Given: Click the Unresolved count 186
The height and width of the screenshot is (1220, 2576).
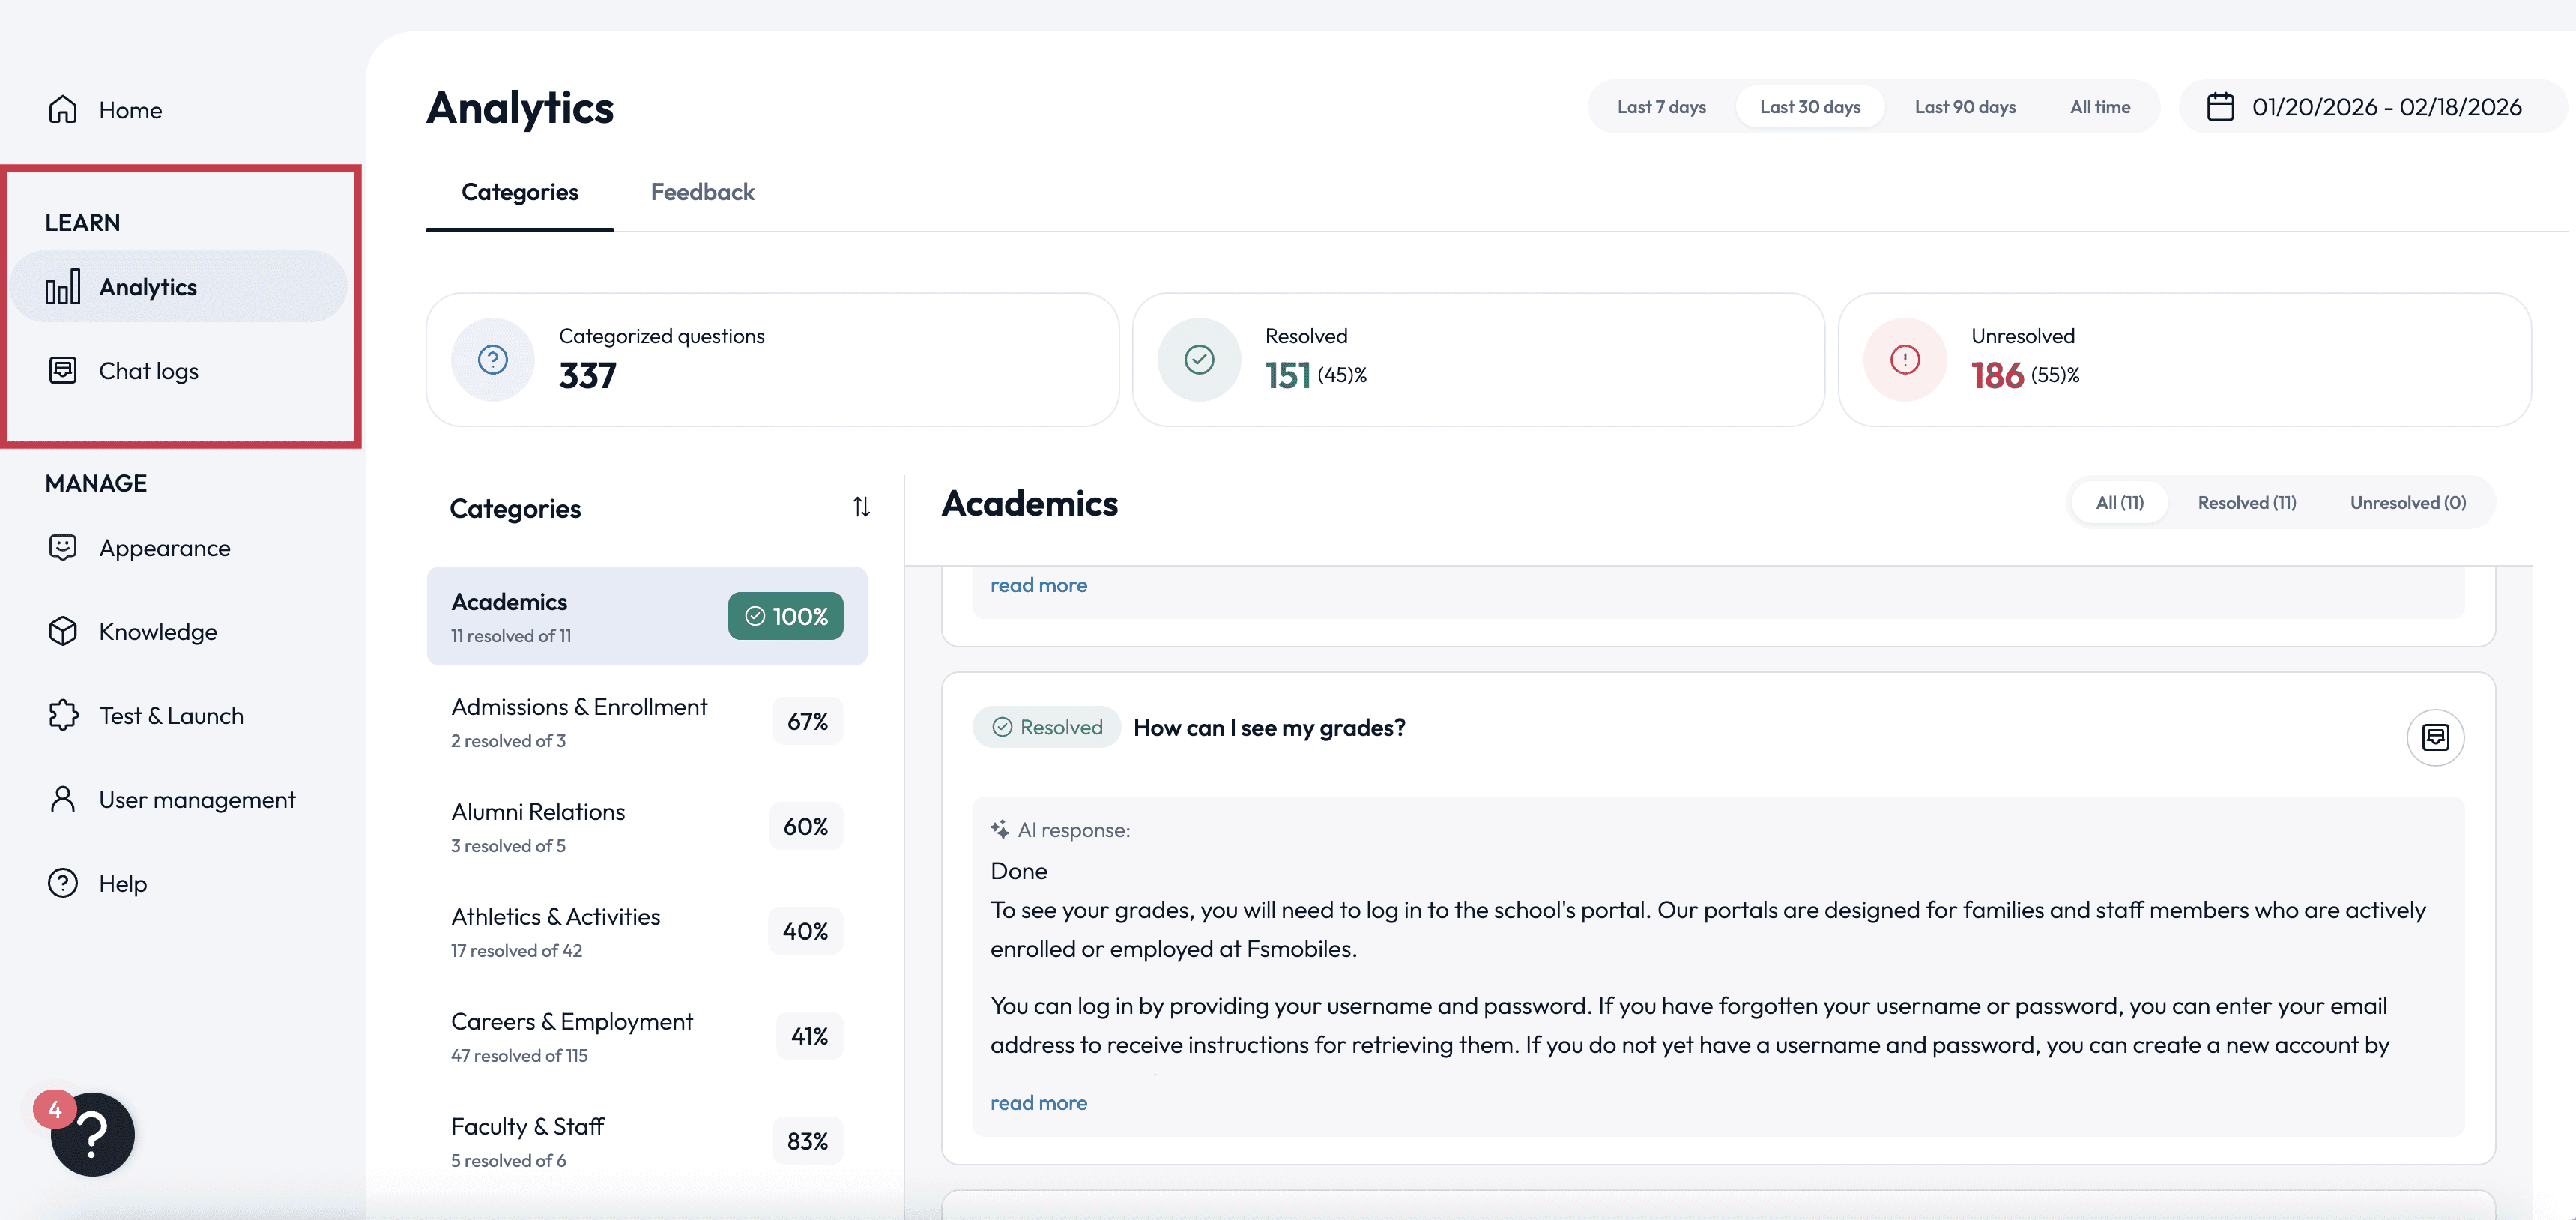Looking at the screenshot, I should pyautogui.click(x=1997, y=376).
